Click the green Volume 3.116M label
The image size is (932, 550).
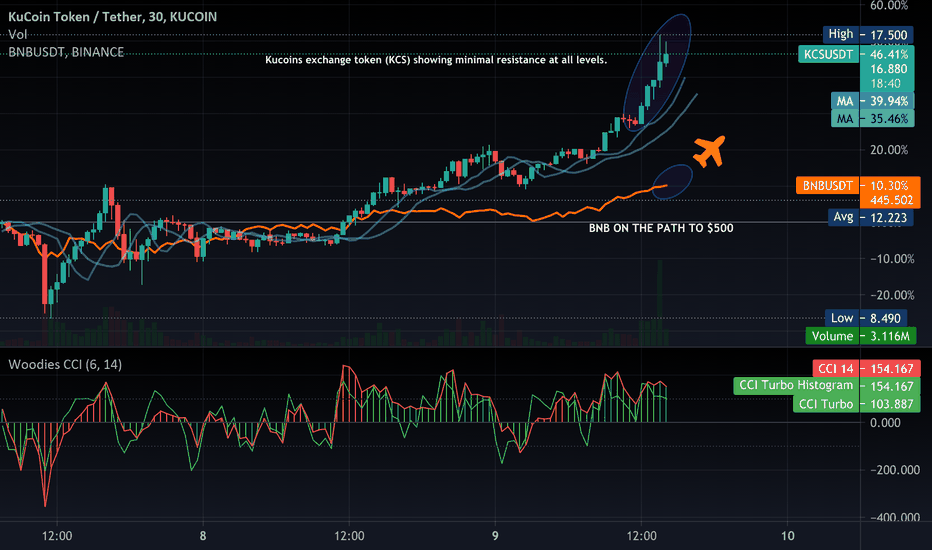(x=861, y=336)
